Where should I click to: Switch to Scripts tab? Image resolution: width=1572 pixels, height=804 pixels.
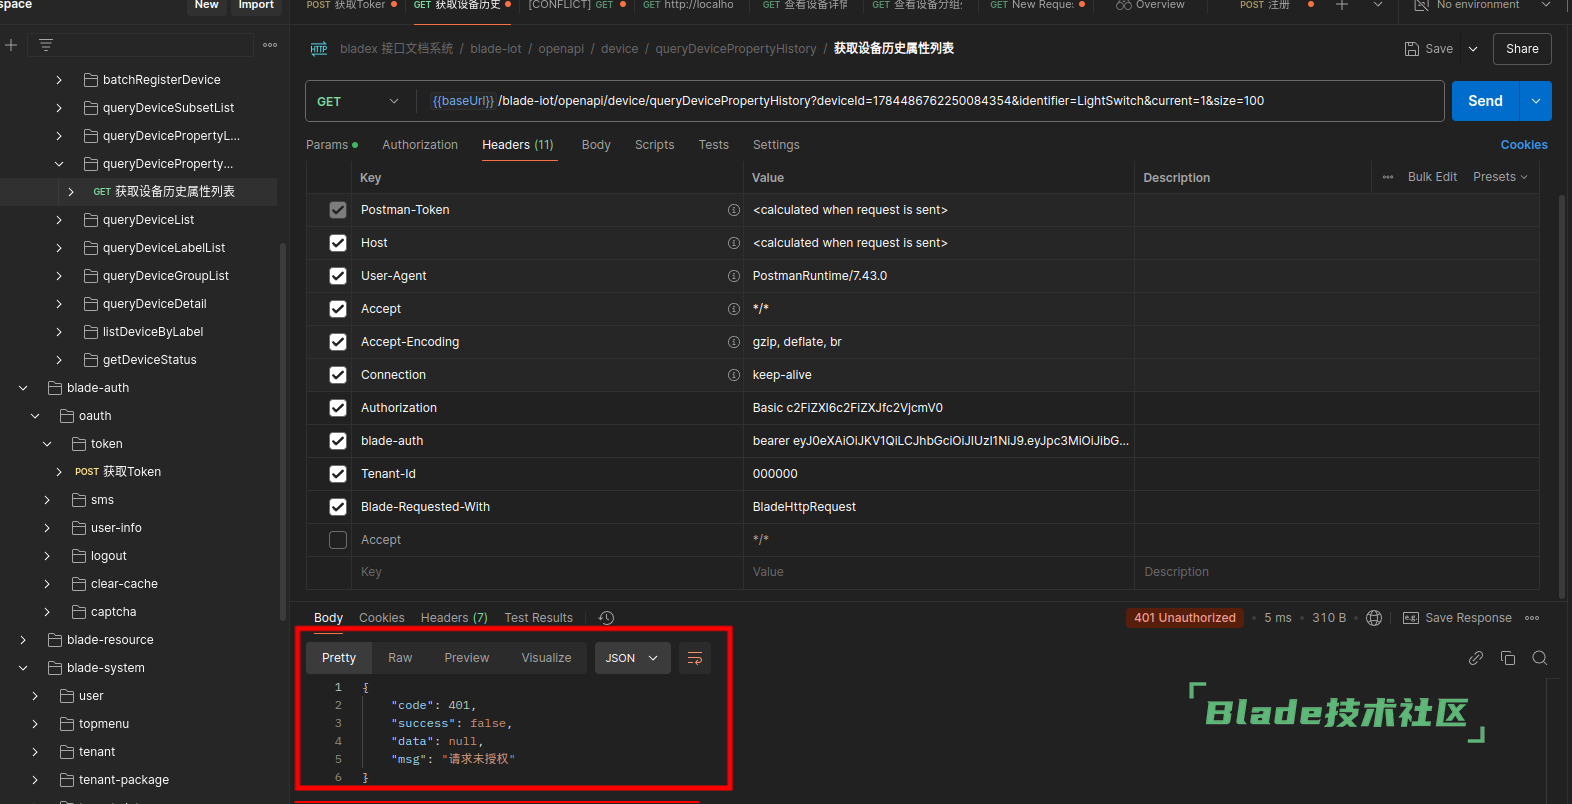[654, 145]
